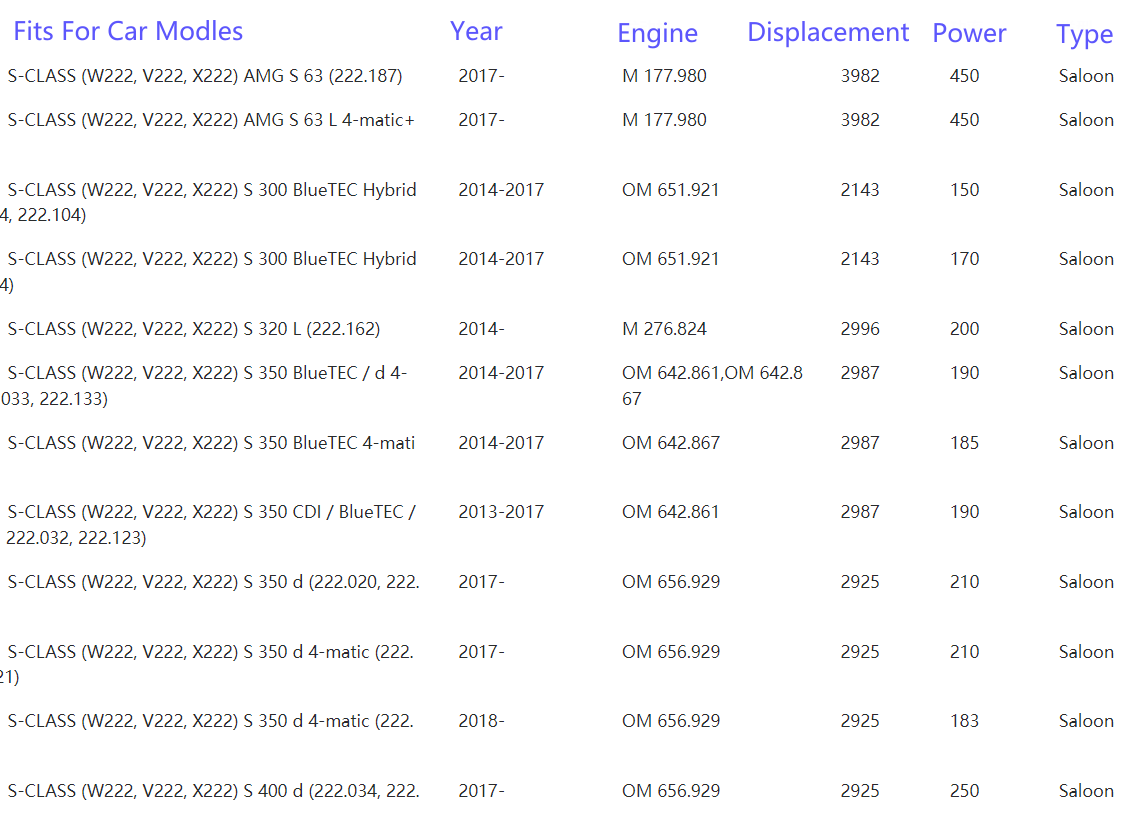
Task: Select the Power column header
Action: [x=968, y=33]
